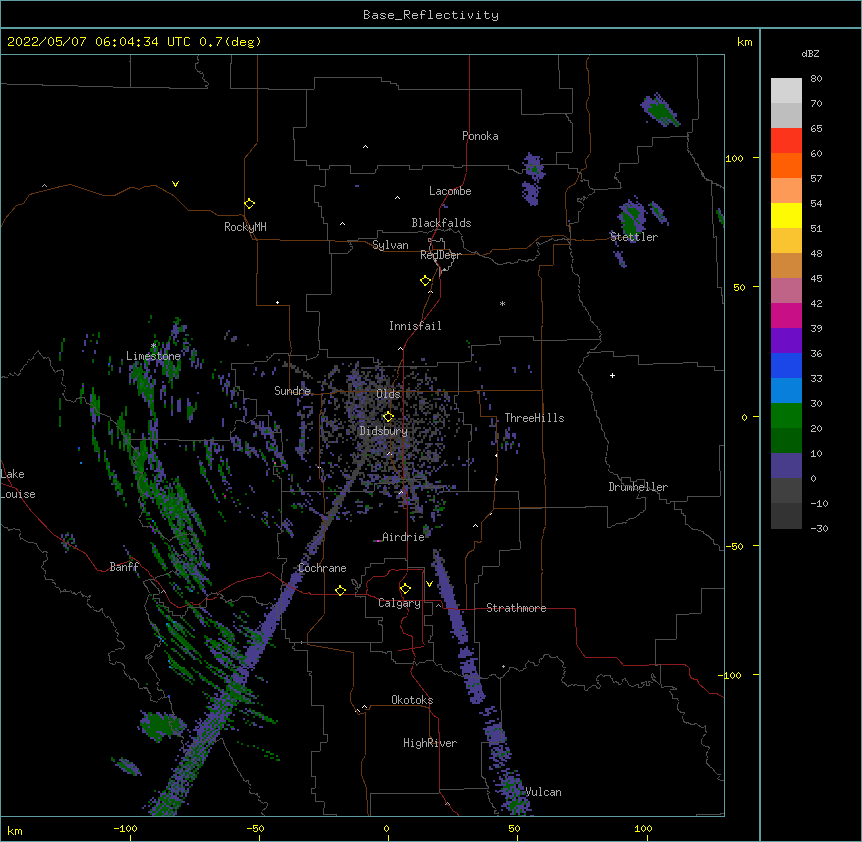This screenshot has height=842, width=862.
Task: Pick the dark green 20–10 dBZ legend swatch
Action: coord(786,441)
